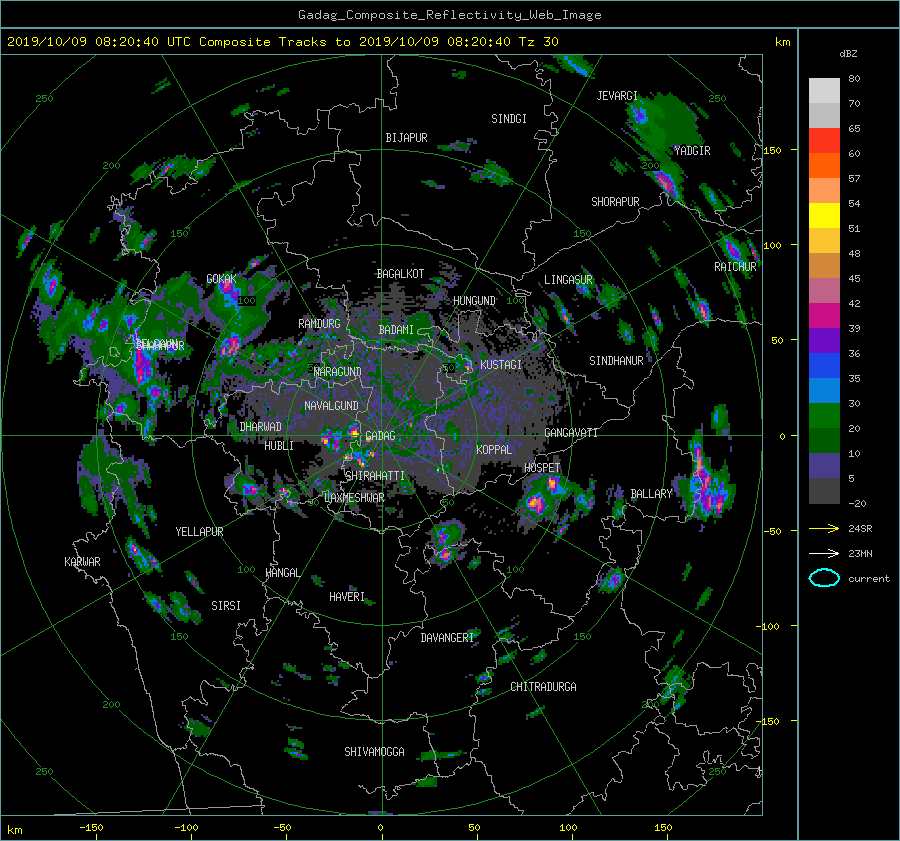Click the SHORAPUR city label

coord(615,201)
